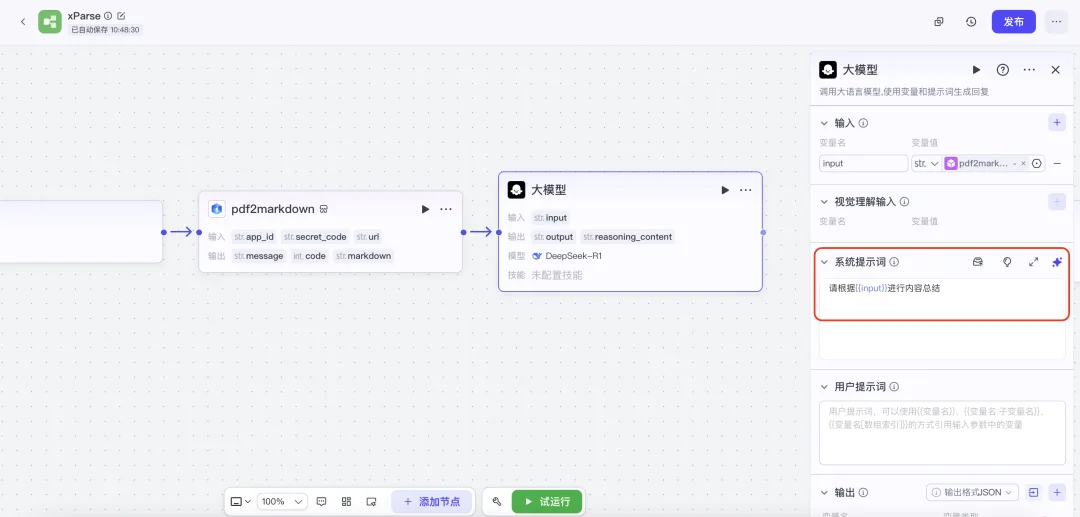Run the pdf2markdown node

425,209
